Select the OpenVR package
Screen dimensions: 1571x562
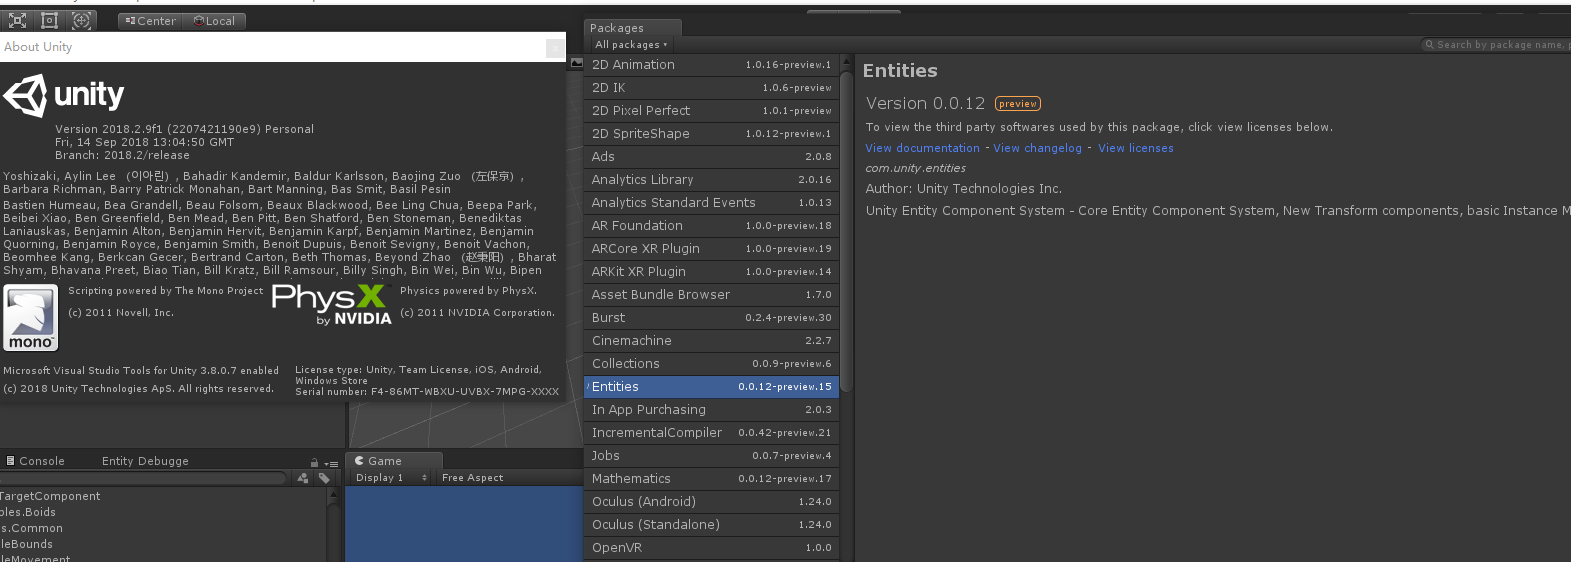(711, 548)
